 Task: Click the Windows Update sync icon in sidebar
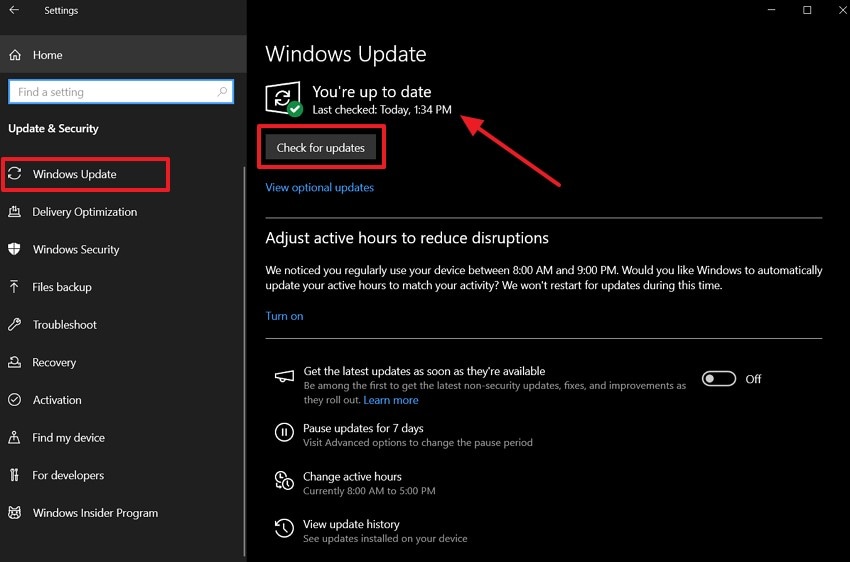pos(15,173)
